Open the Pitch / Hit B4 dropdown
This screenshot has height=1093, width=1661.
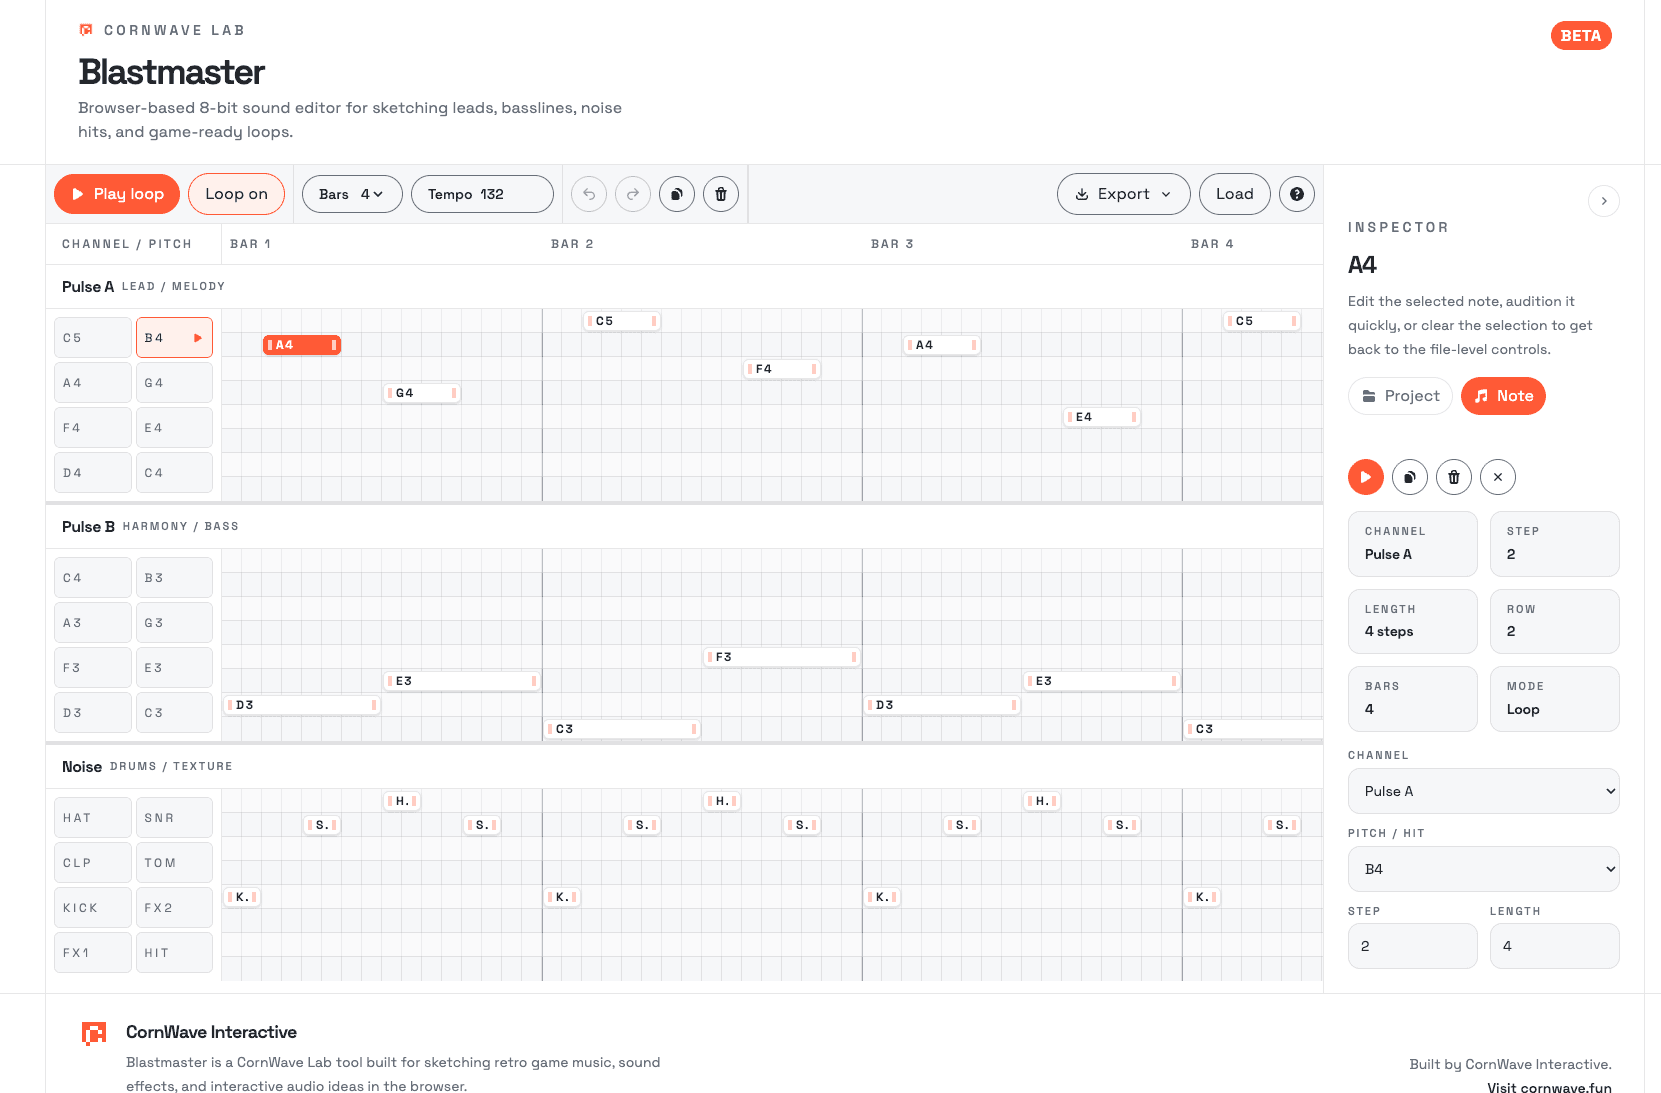pyautogui.click(x=1484, y=869)
